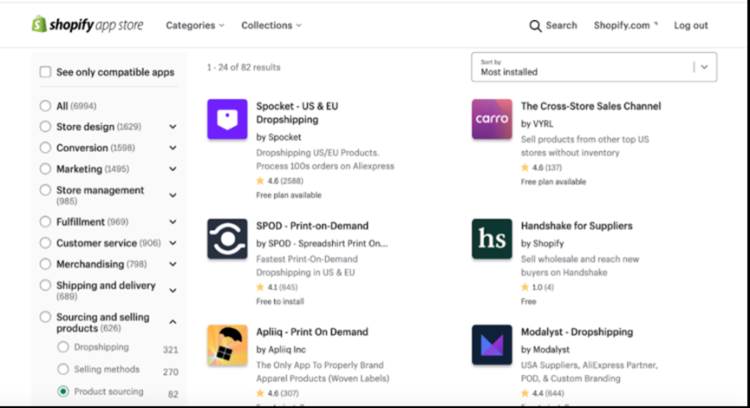Select the Store design radio button
The image size is (750, 408).
[45, 127]
